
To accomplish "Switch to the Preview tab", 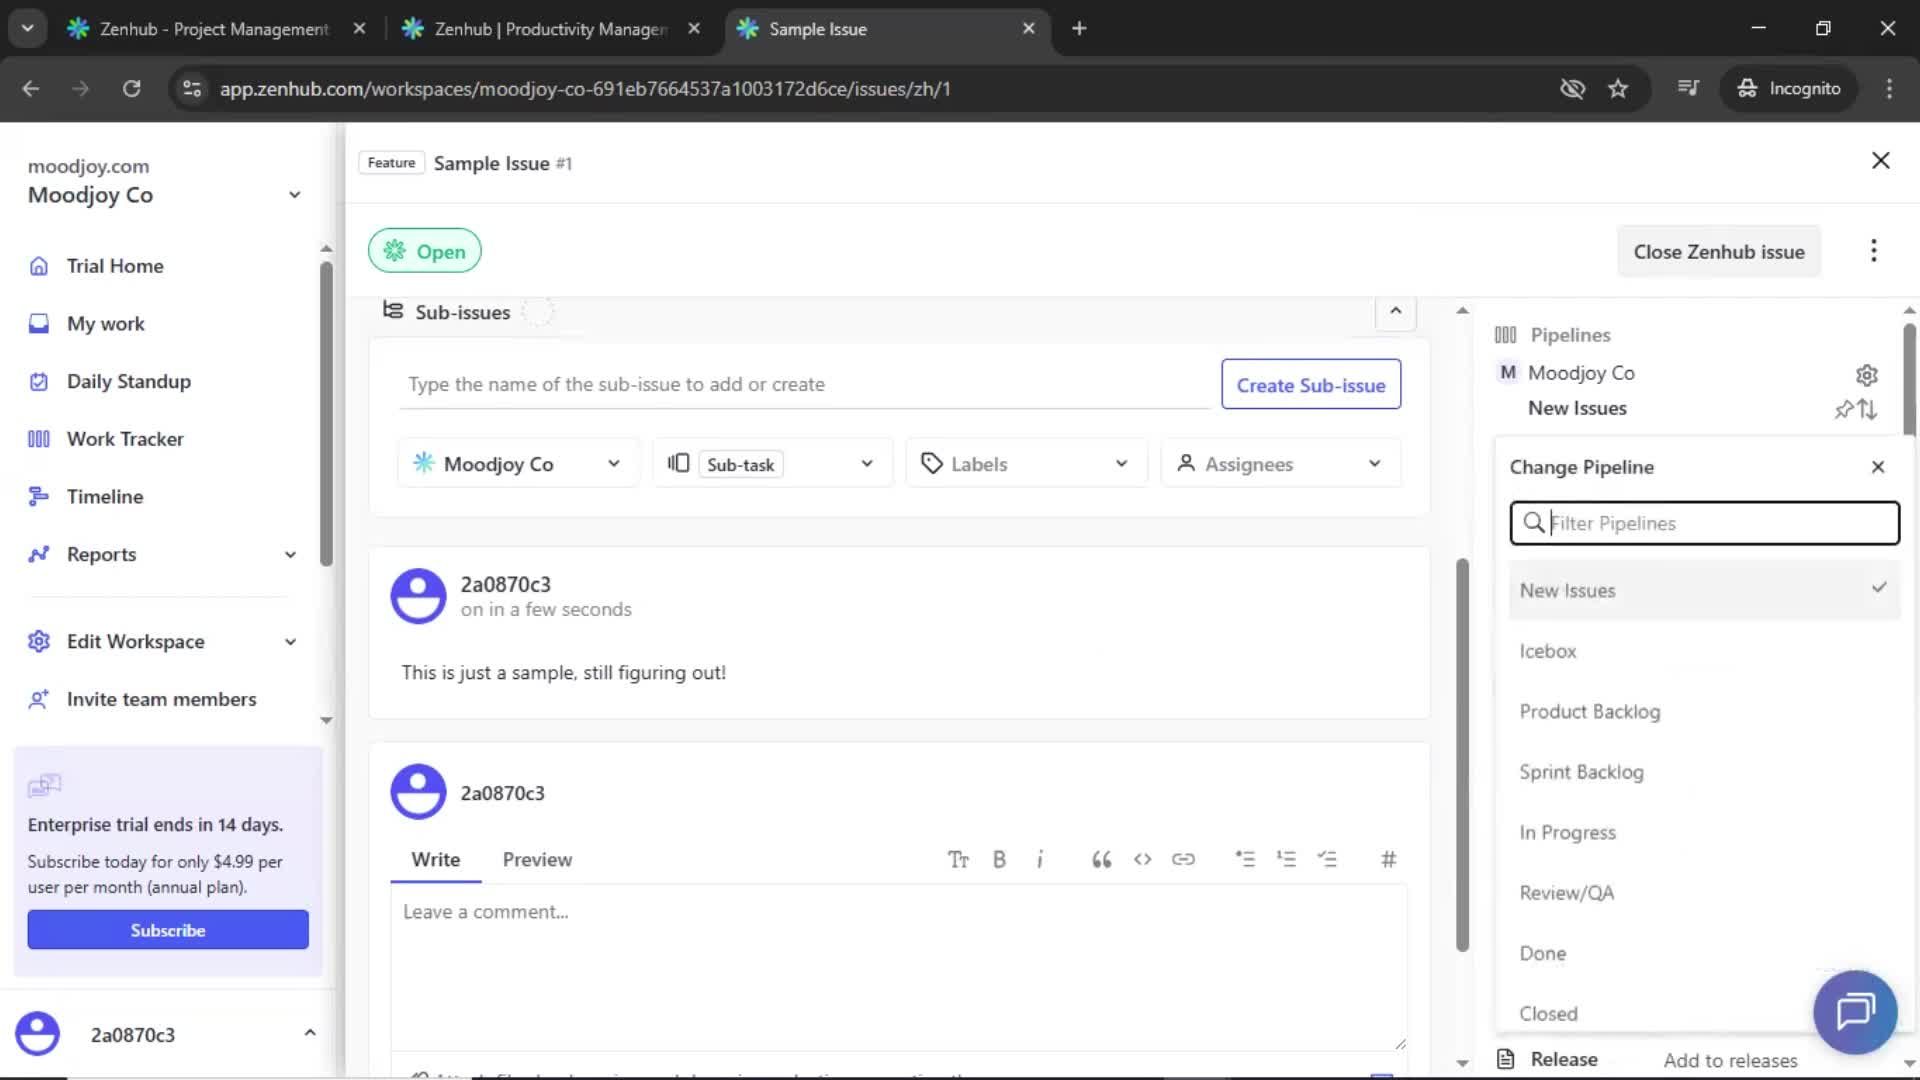I will 537,858.
